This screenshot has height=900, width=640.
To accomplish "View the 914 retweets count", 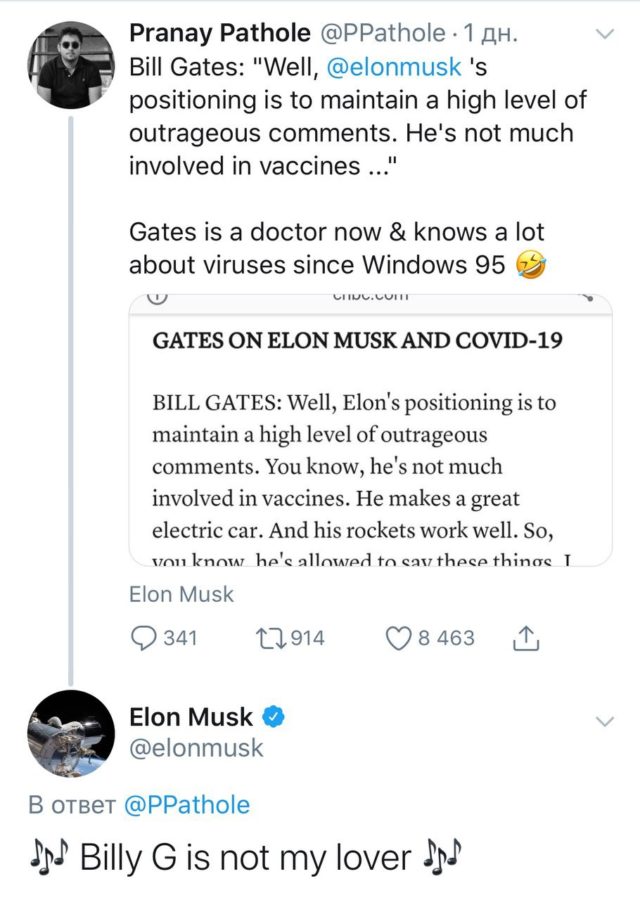I will pos(306,638).
